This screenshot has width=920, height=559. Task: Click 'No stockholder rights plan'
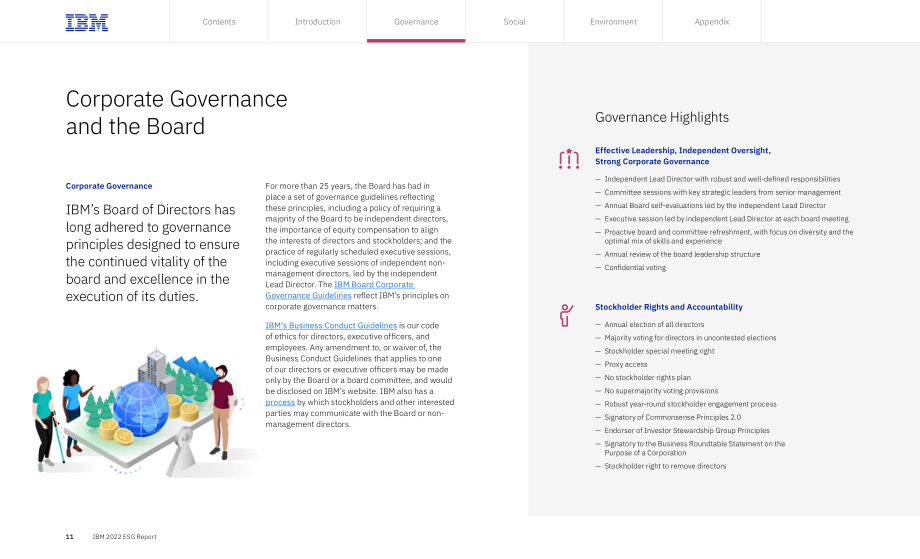648,378
